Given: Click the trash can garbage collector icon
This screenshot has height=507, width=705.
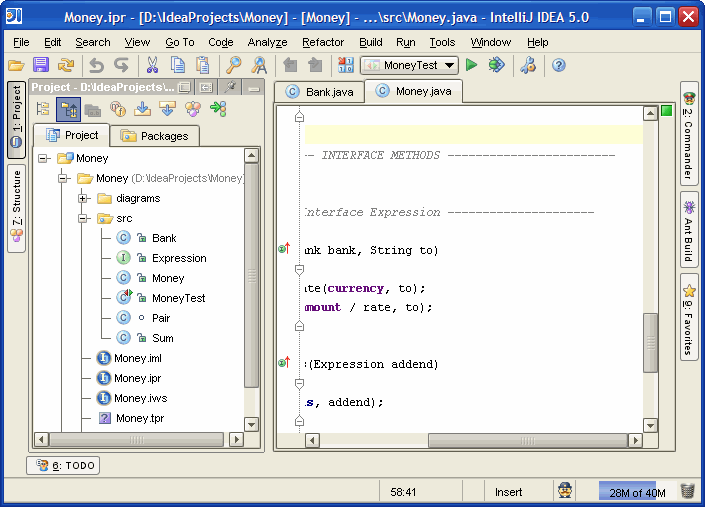Looking at the screenshot, I should [x=687, y=491].
